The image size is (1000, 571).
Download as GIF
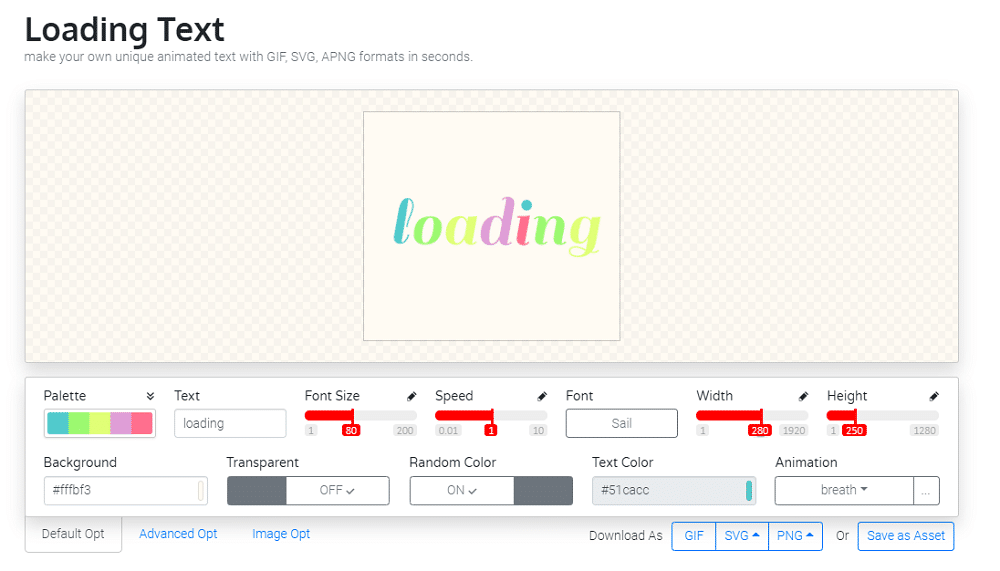click(694, 536)
